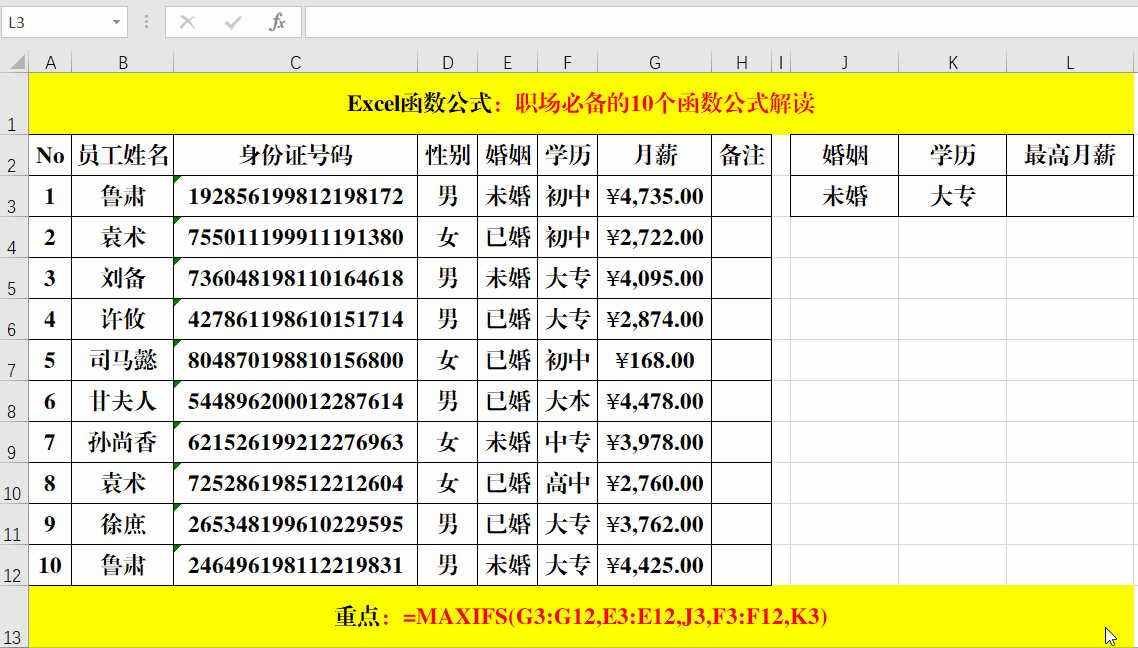Click cell J3 containing '未婚'
This screenshot has height=648, width=1138.
(x=844, y=196)
